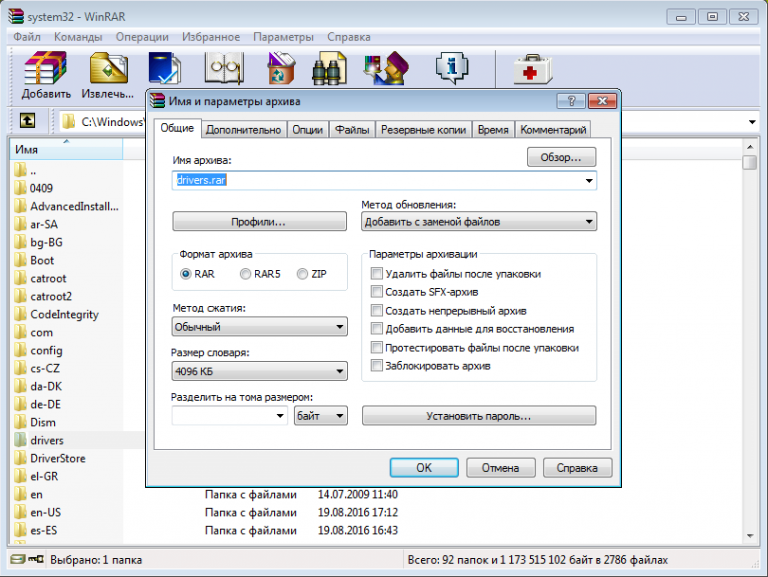The image size is (768, 577).
Task: Select the Общие tab
Action: 177,128
